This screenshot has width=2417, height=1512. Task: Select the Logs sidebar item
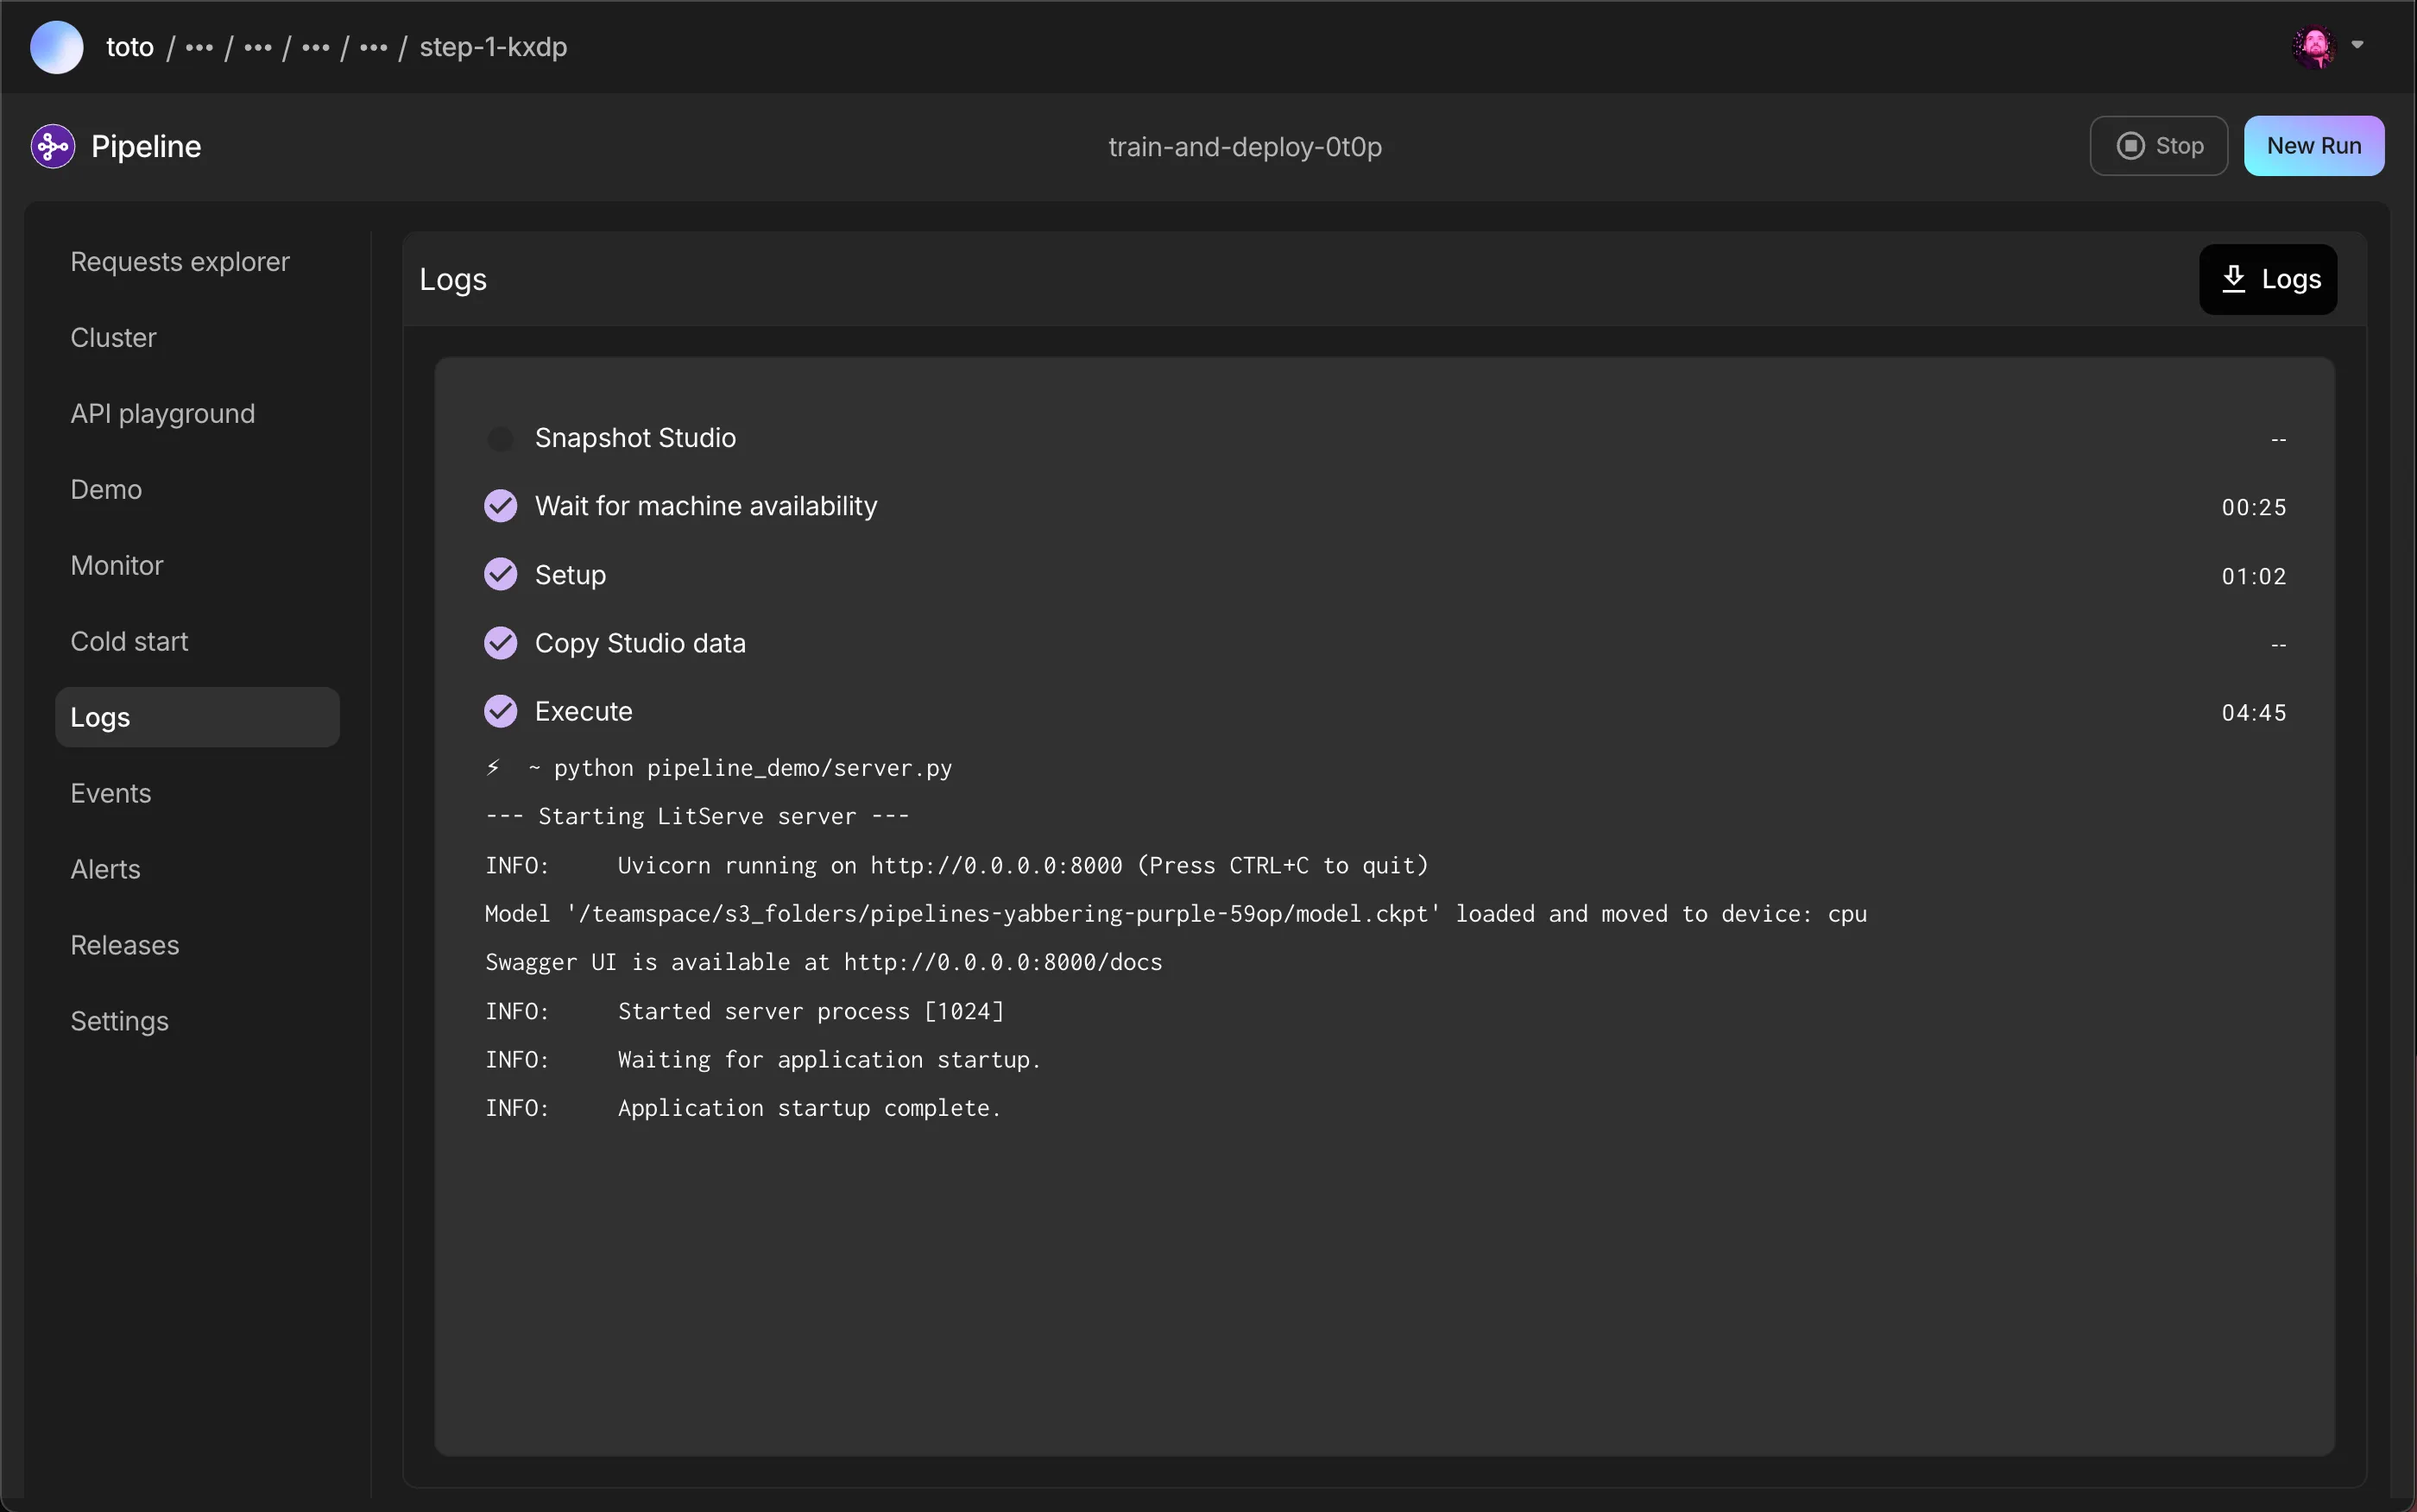pyautogui.click(x=197, y=717)
